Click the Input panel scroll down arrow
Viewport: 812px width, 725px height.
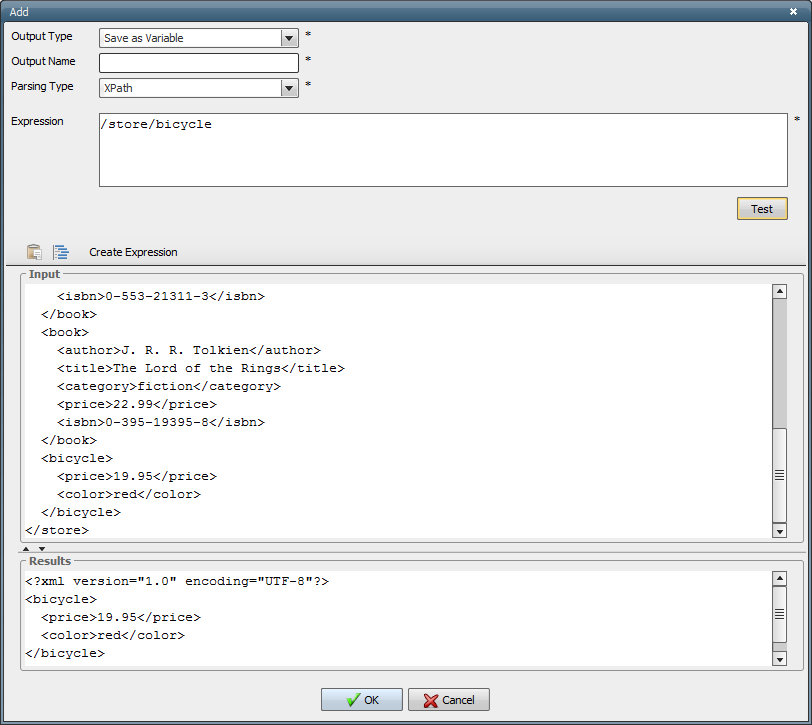(x=779, y=531)
